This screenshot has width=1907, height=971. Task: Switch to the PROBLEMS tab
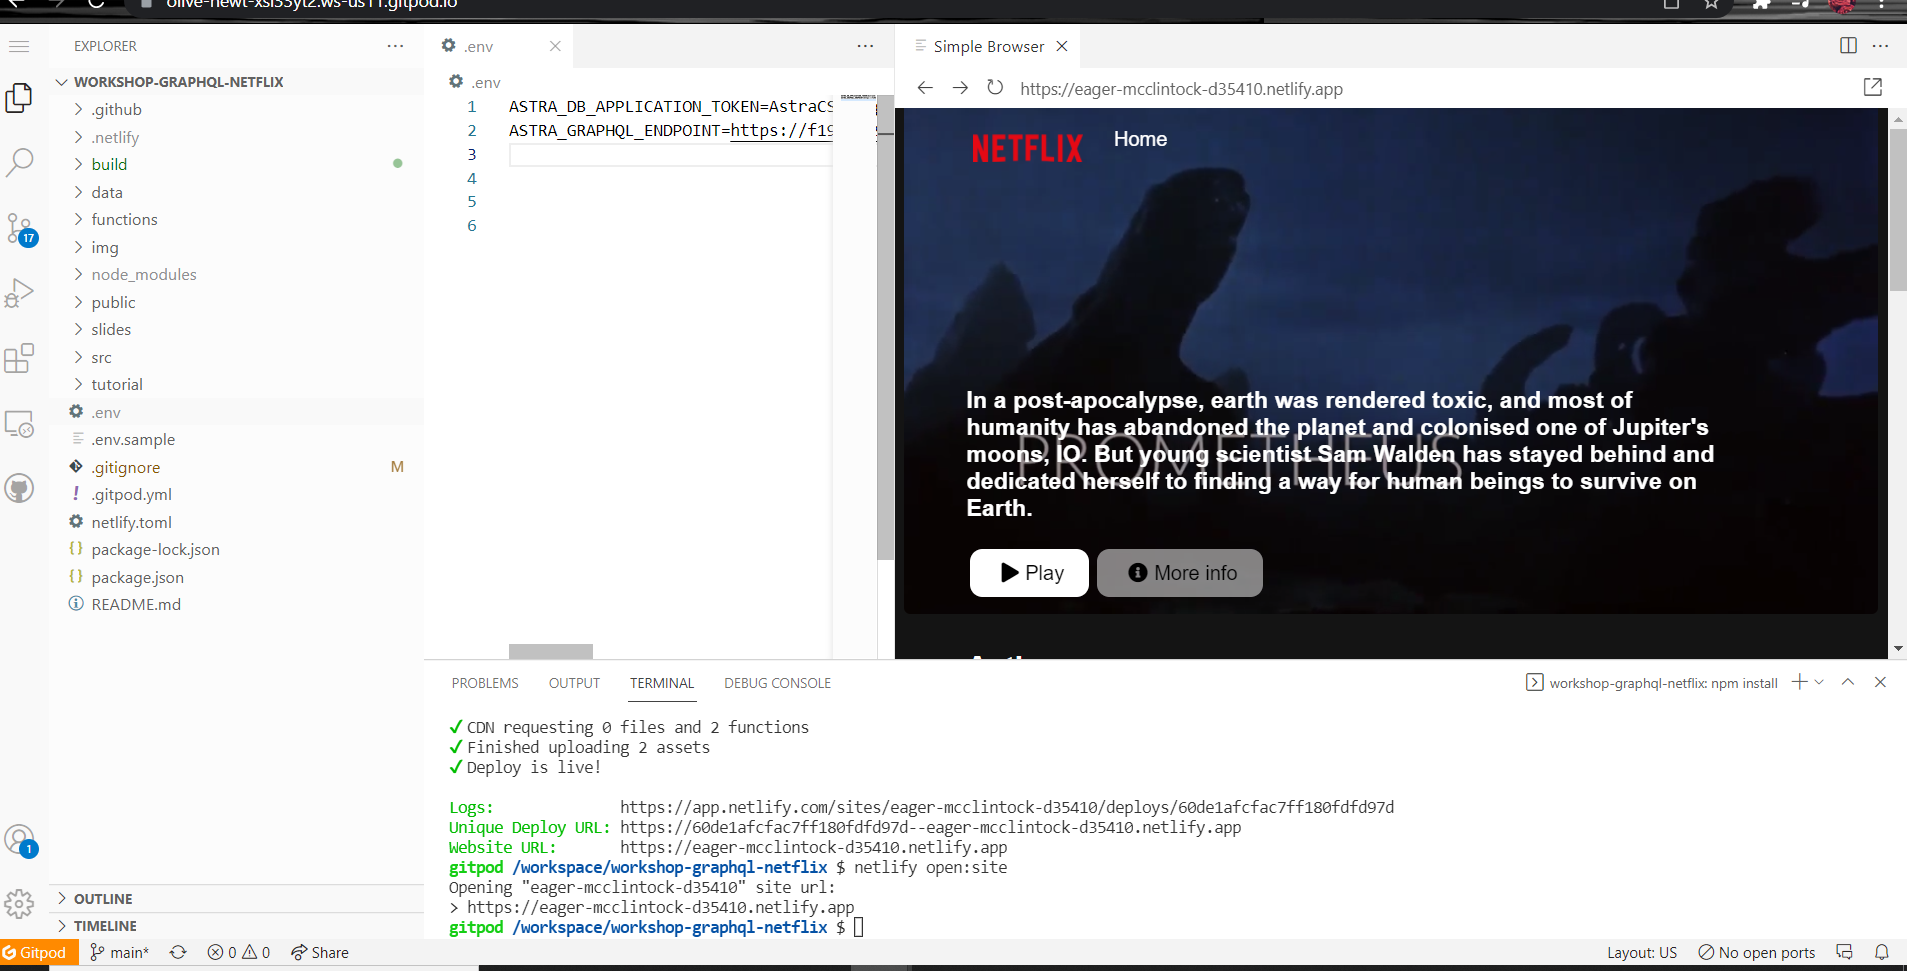[484, 683]
